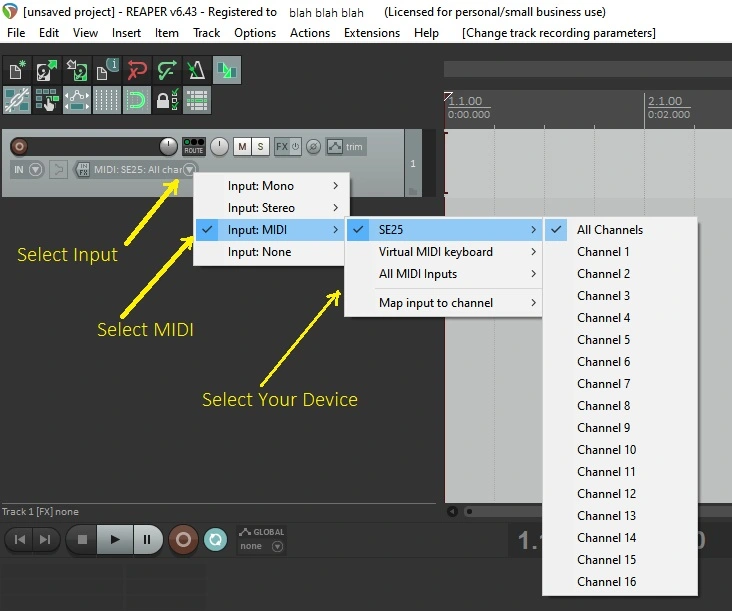This screenshot has width=732, height=611.
Task: Select Input: None menu entry
Action: coord(272,252)
